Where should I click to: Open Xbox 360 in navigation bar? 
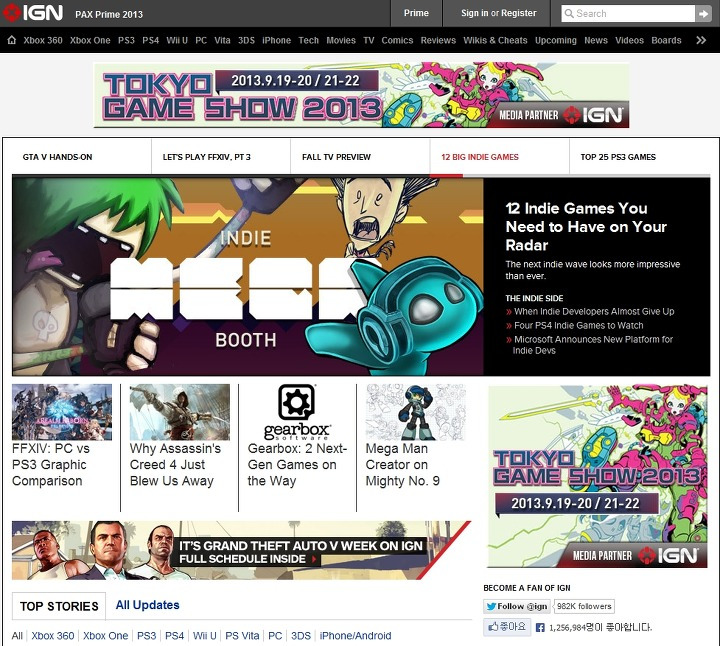click(43, 40)
